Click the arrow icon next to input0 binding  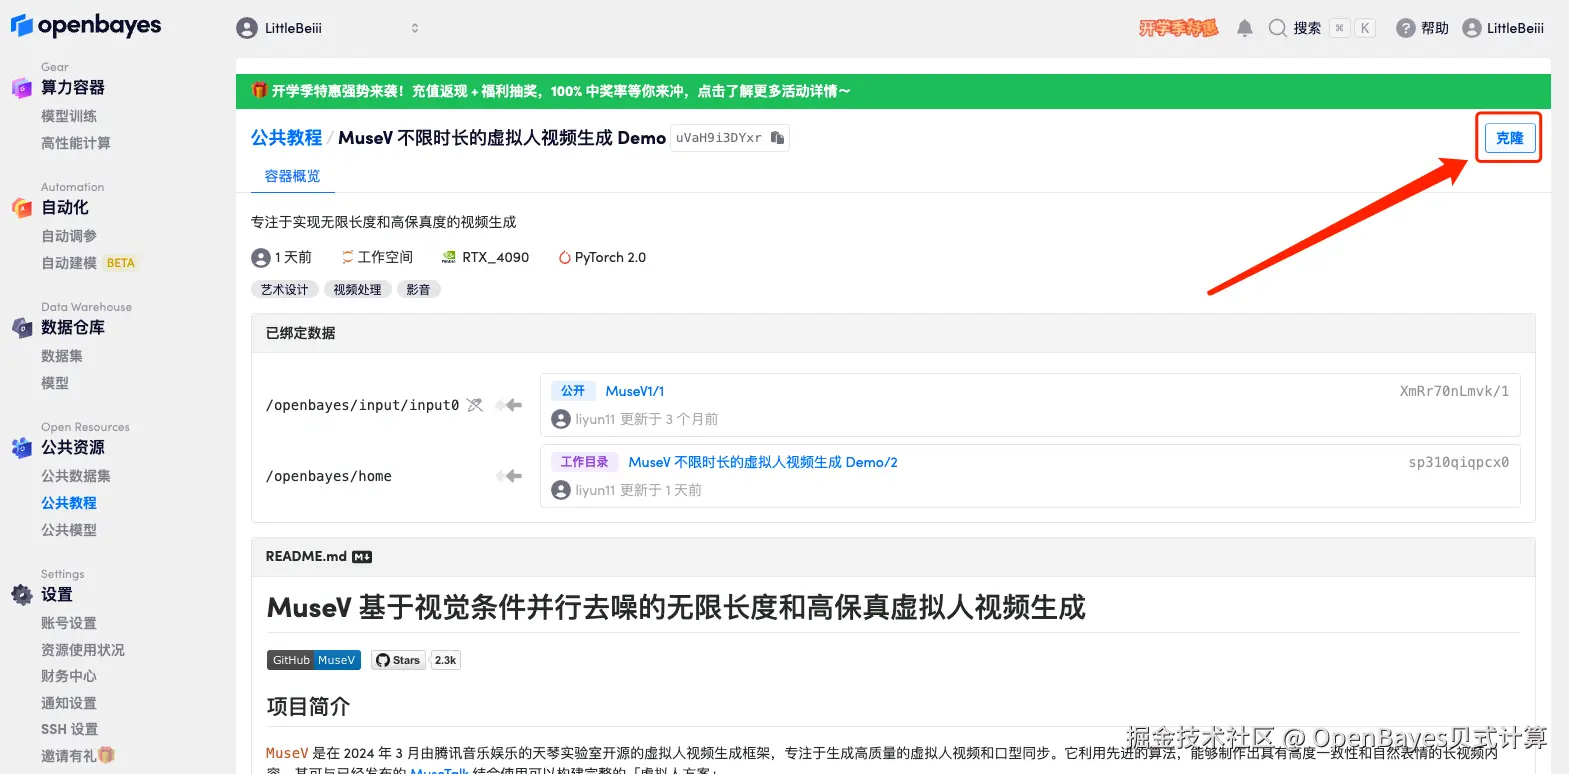pos(509,405)
